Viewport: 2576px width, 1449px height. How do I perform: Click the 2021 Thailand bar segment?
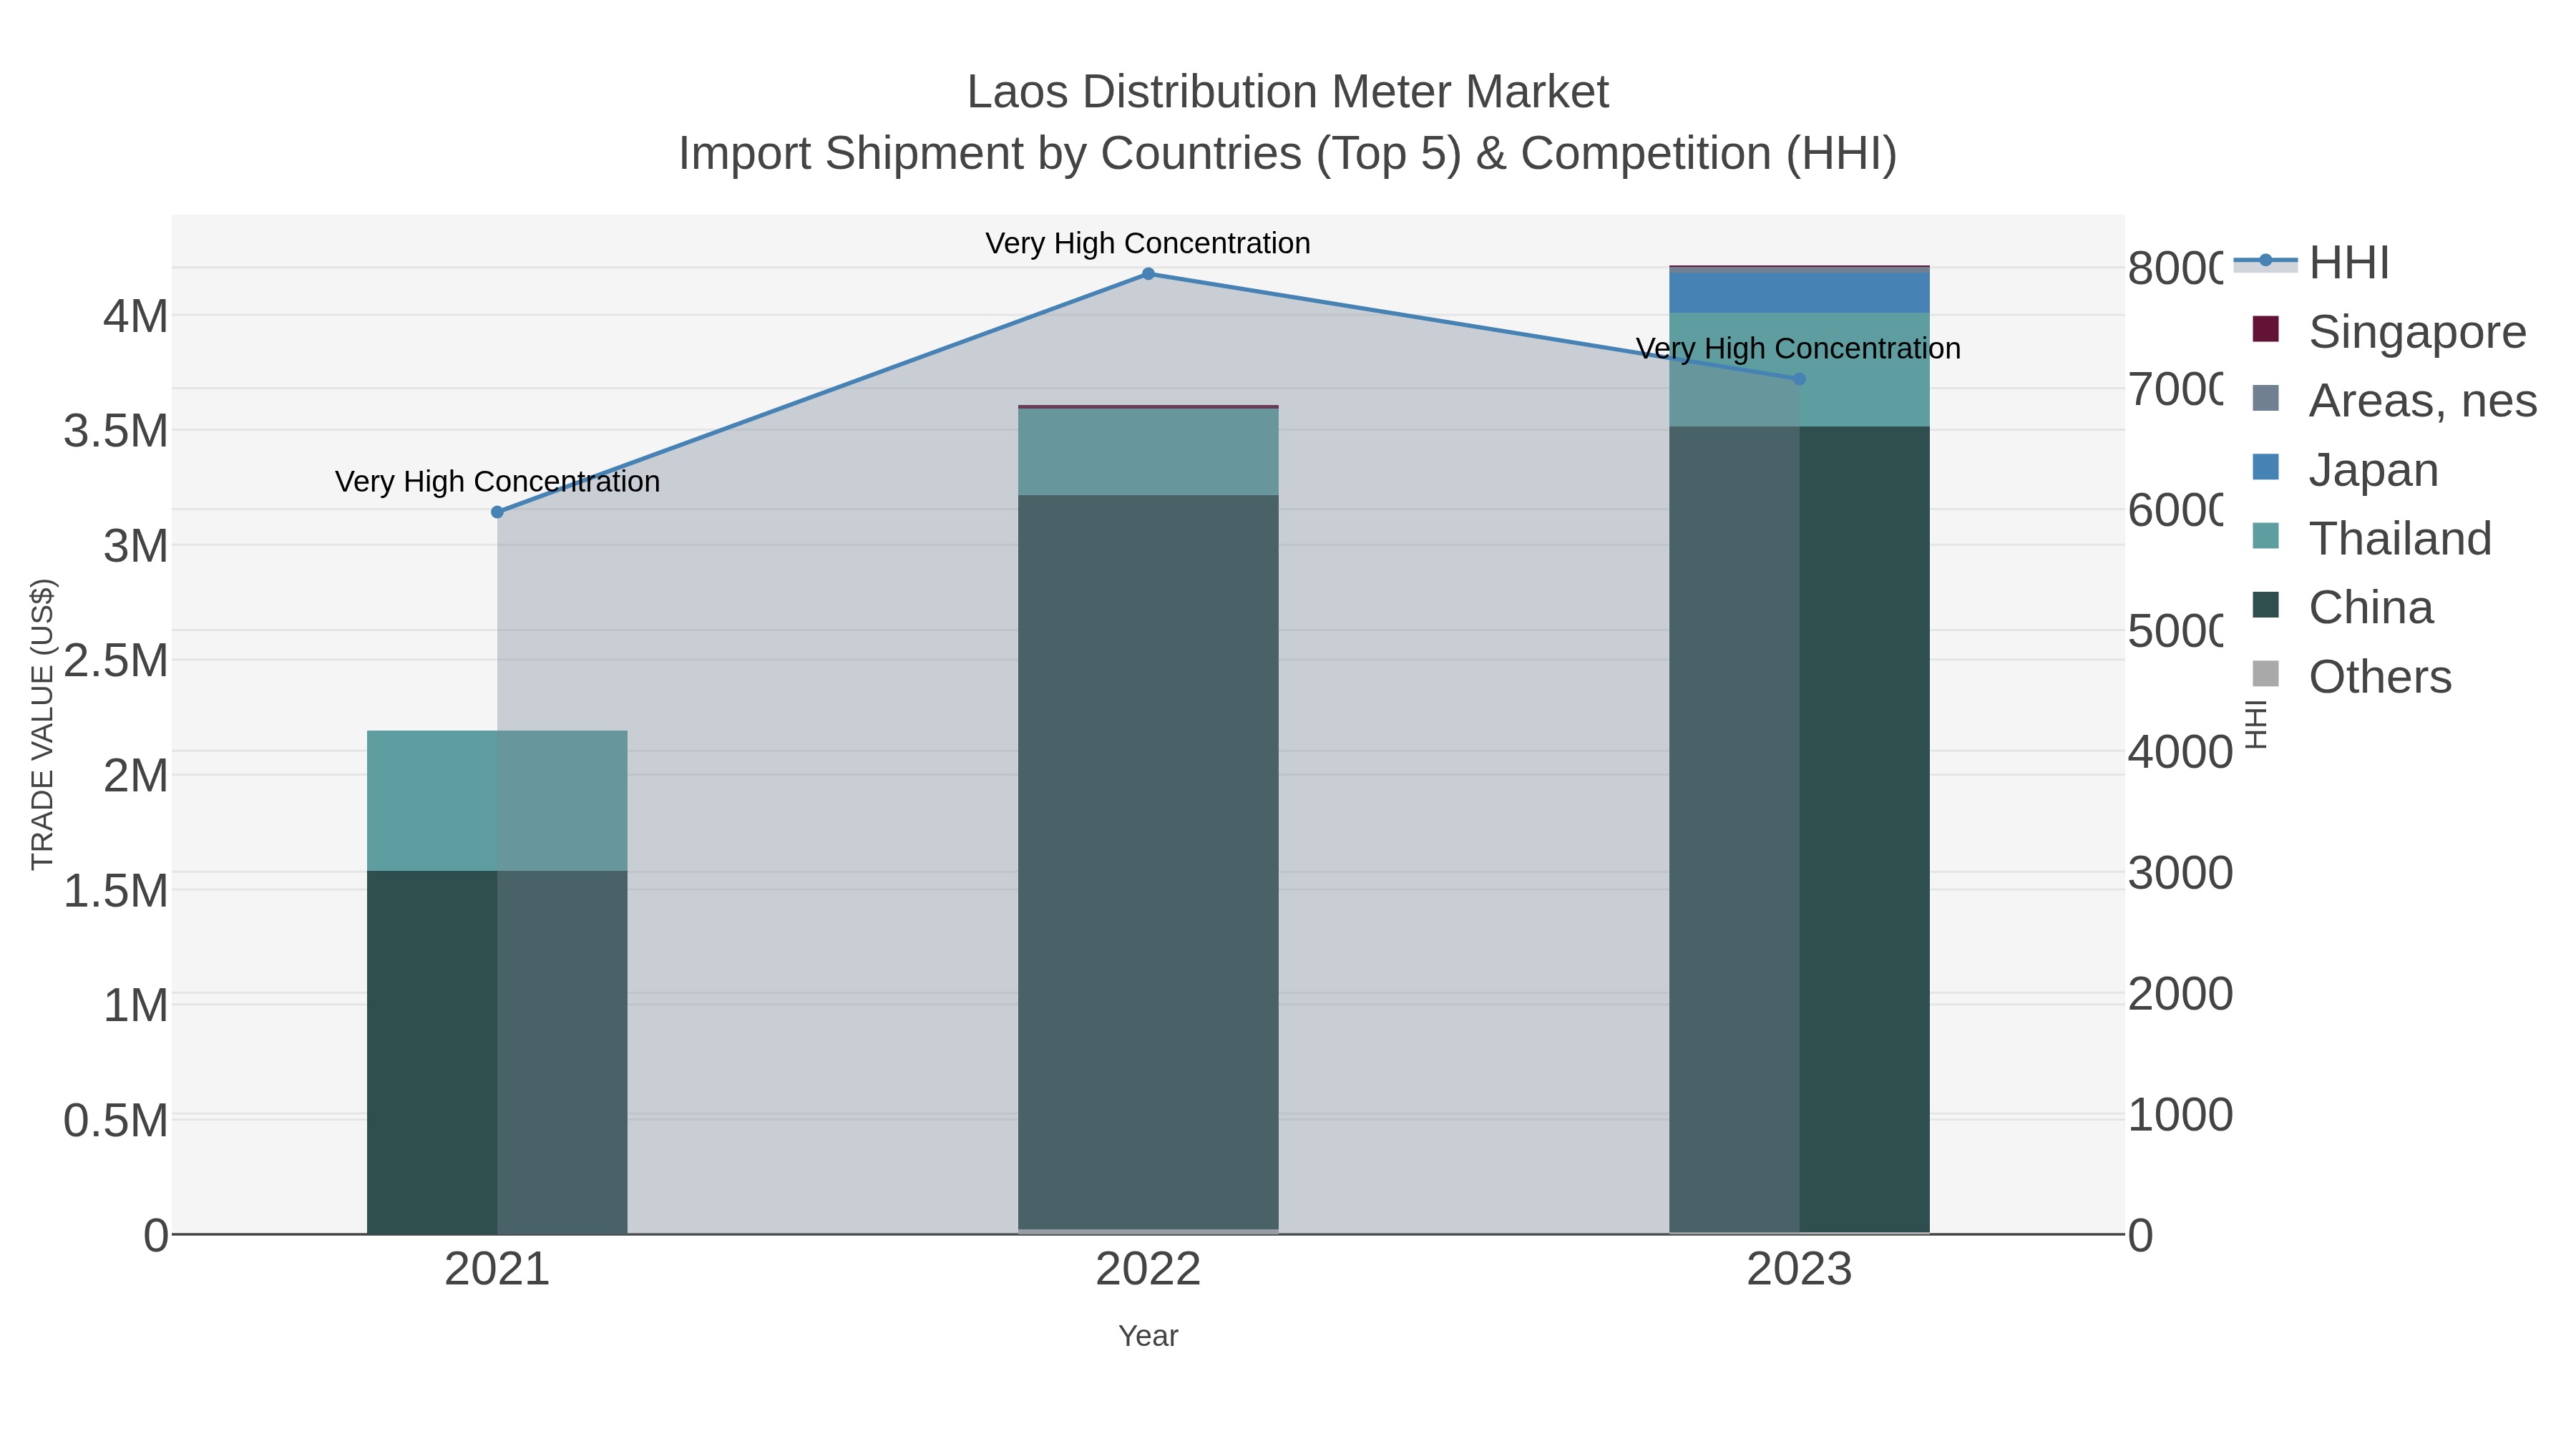click(x=497, y=801)
